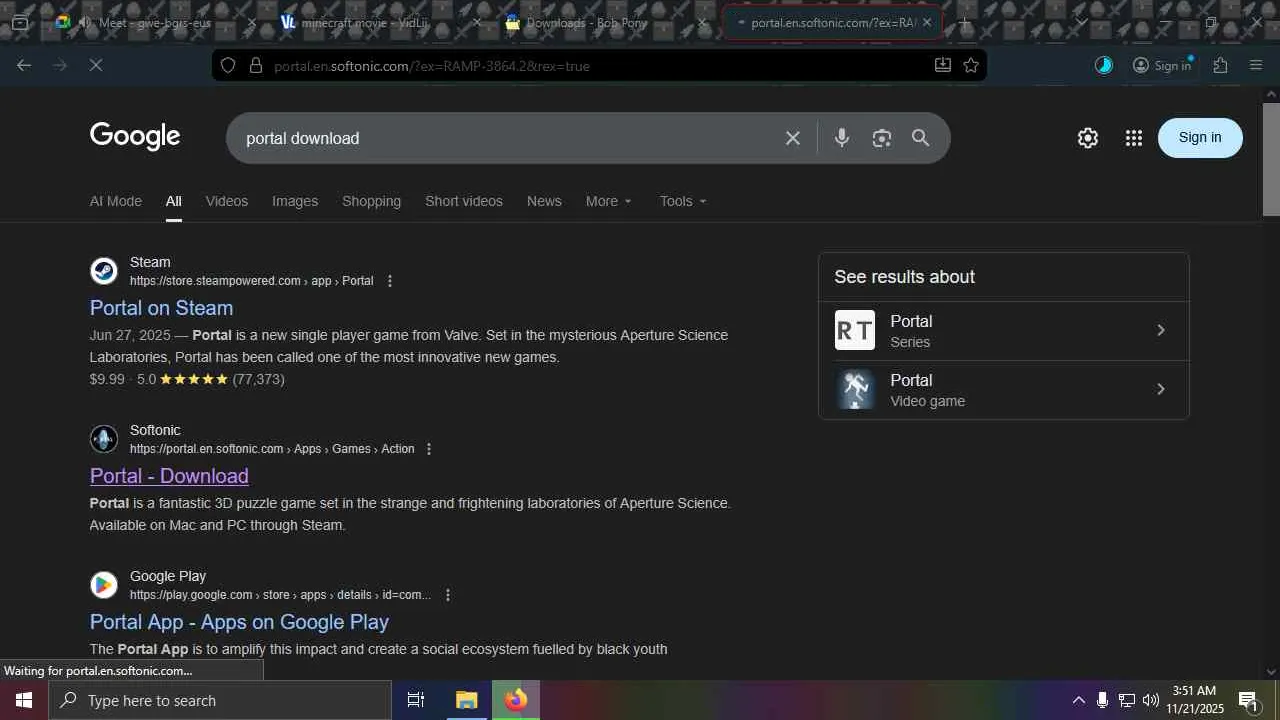Select the Short videos search tab
This screenshot has width=1280, height=720.
pos(464,201)
